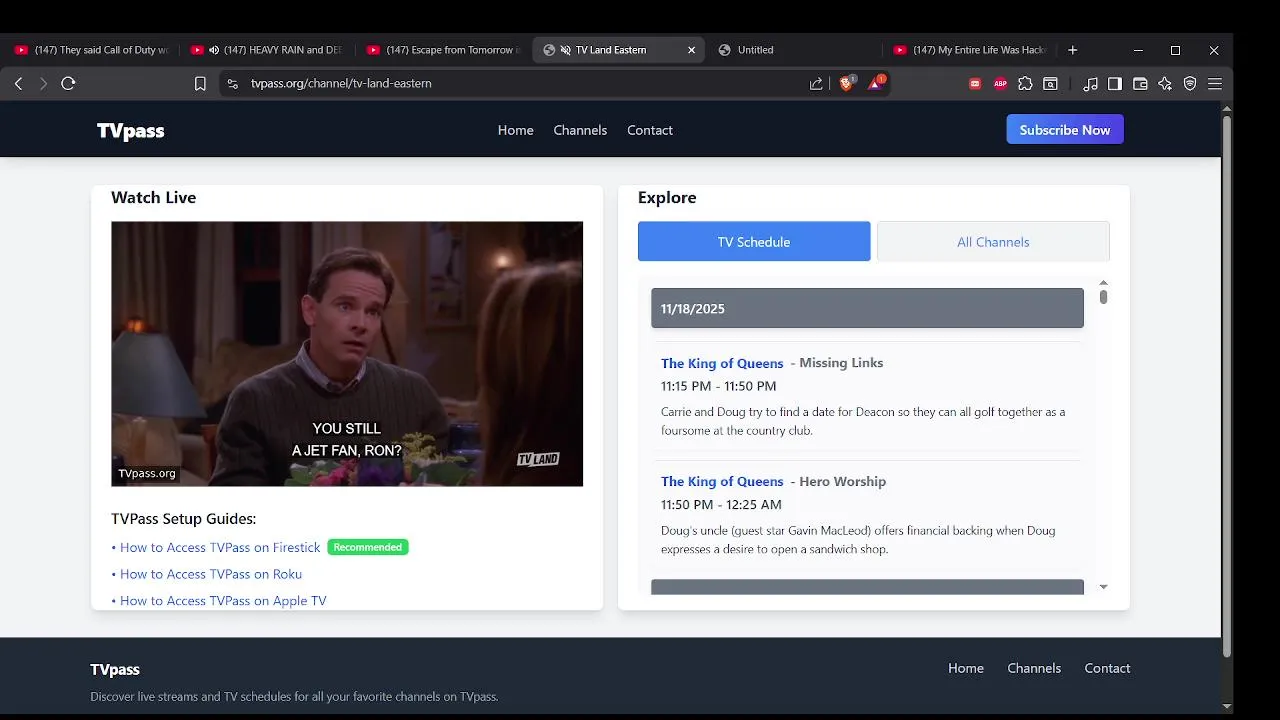Switch to "They said Call of Duty" tab
The height and width of the screenshot is (720, 1280).
(92, 50)
